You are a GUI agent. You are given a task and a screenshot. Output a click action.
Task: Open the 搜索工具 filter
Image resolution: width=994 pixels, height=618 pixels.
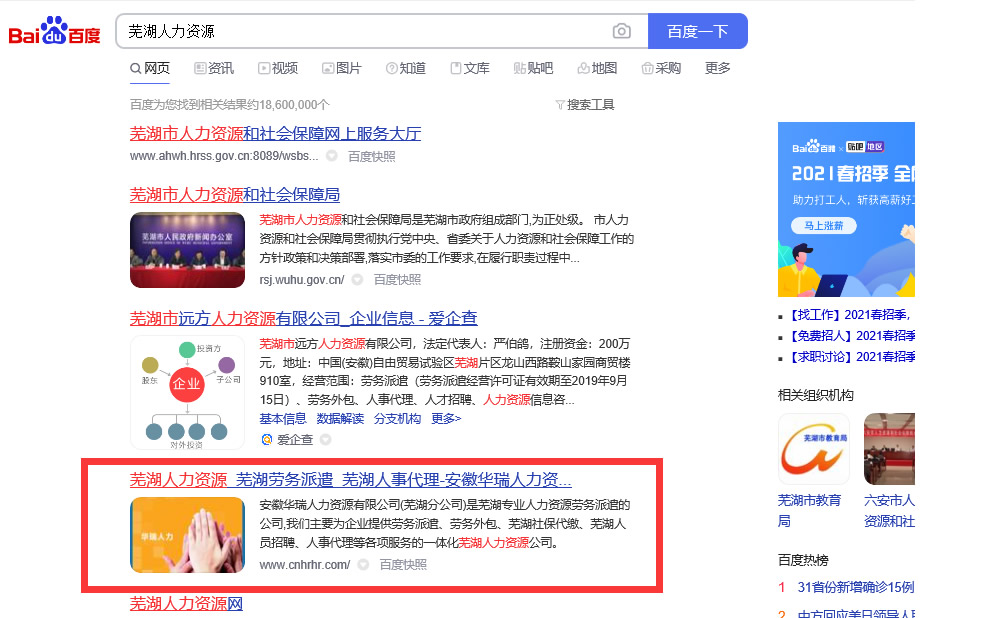pos(584,104)
